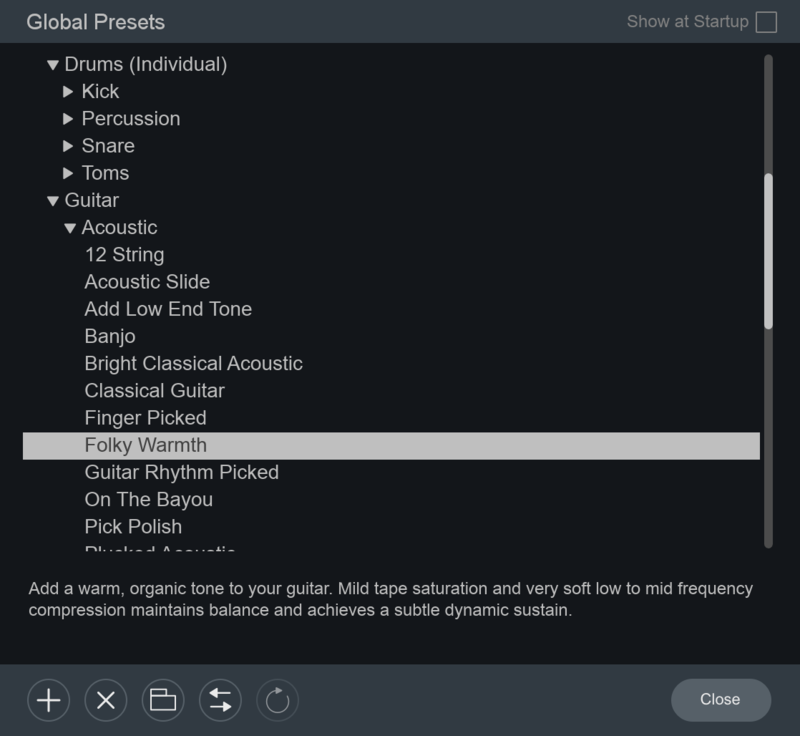Collapse the Drums (Individual) category
800x736 pixels.
(x=53, y=65)
